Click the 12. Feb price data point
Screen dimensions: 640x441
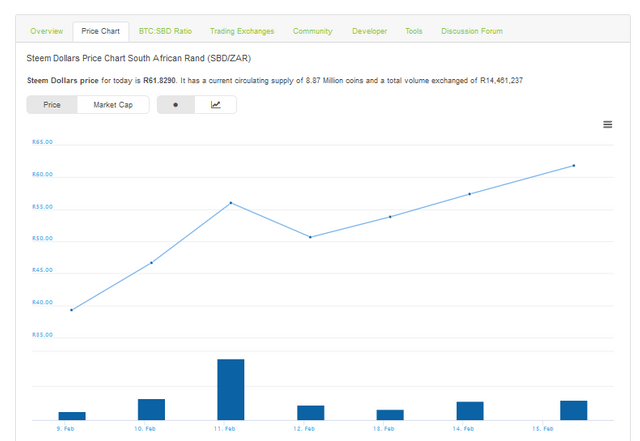coord(311,237)
